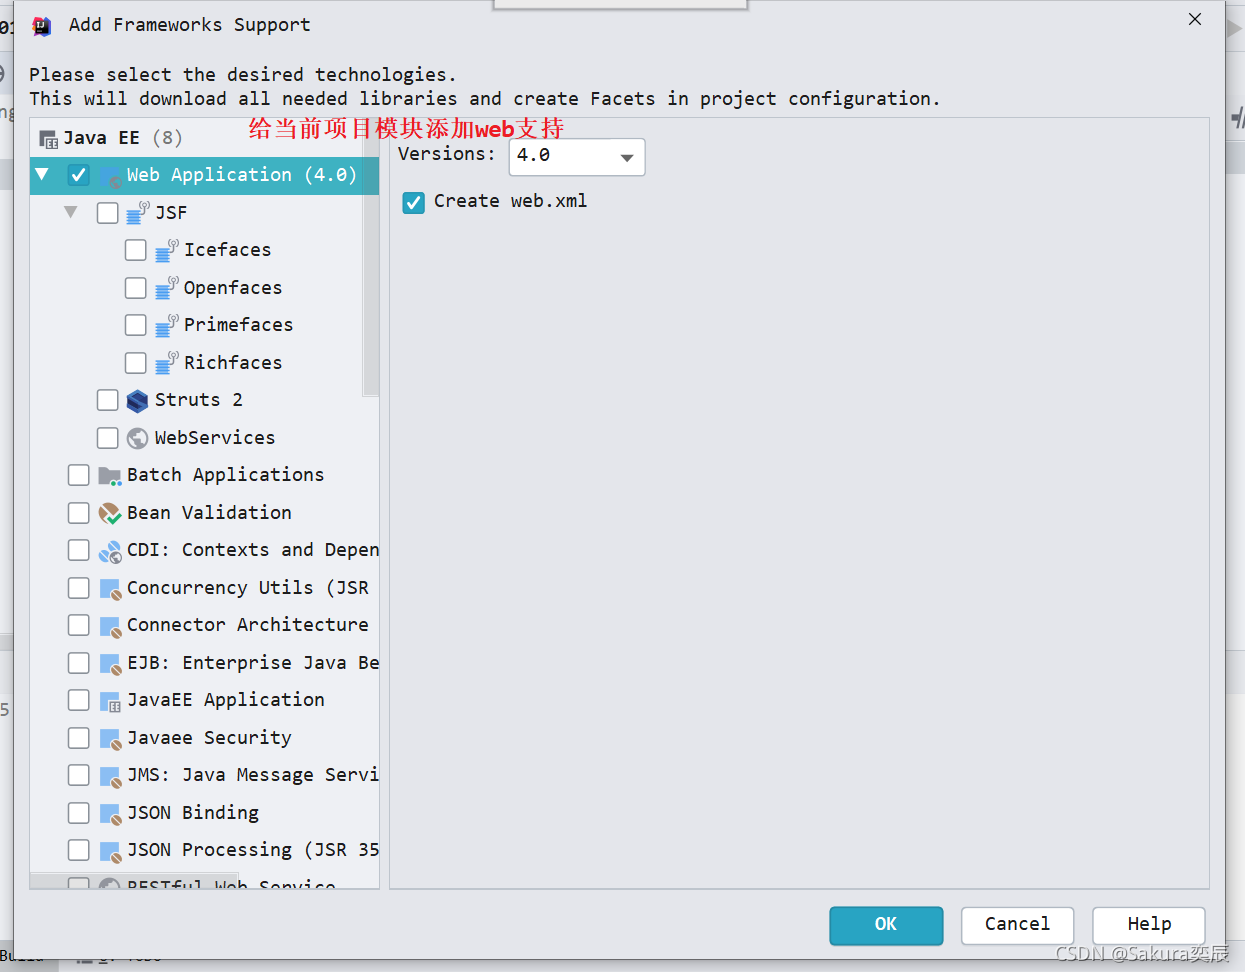Check the Javaee Security checkbox

79,738
